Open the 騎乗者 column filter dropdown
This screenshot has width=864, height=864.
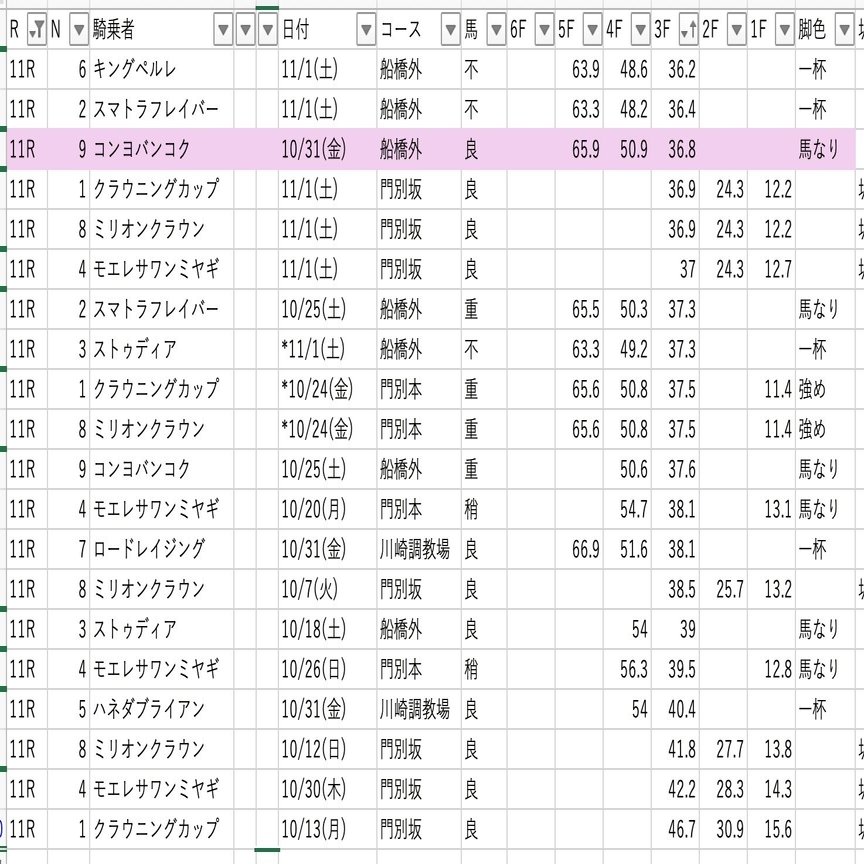[223, 30]
